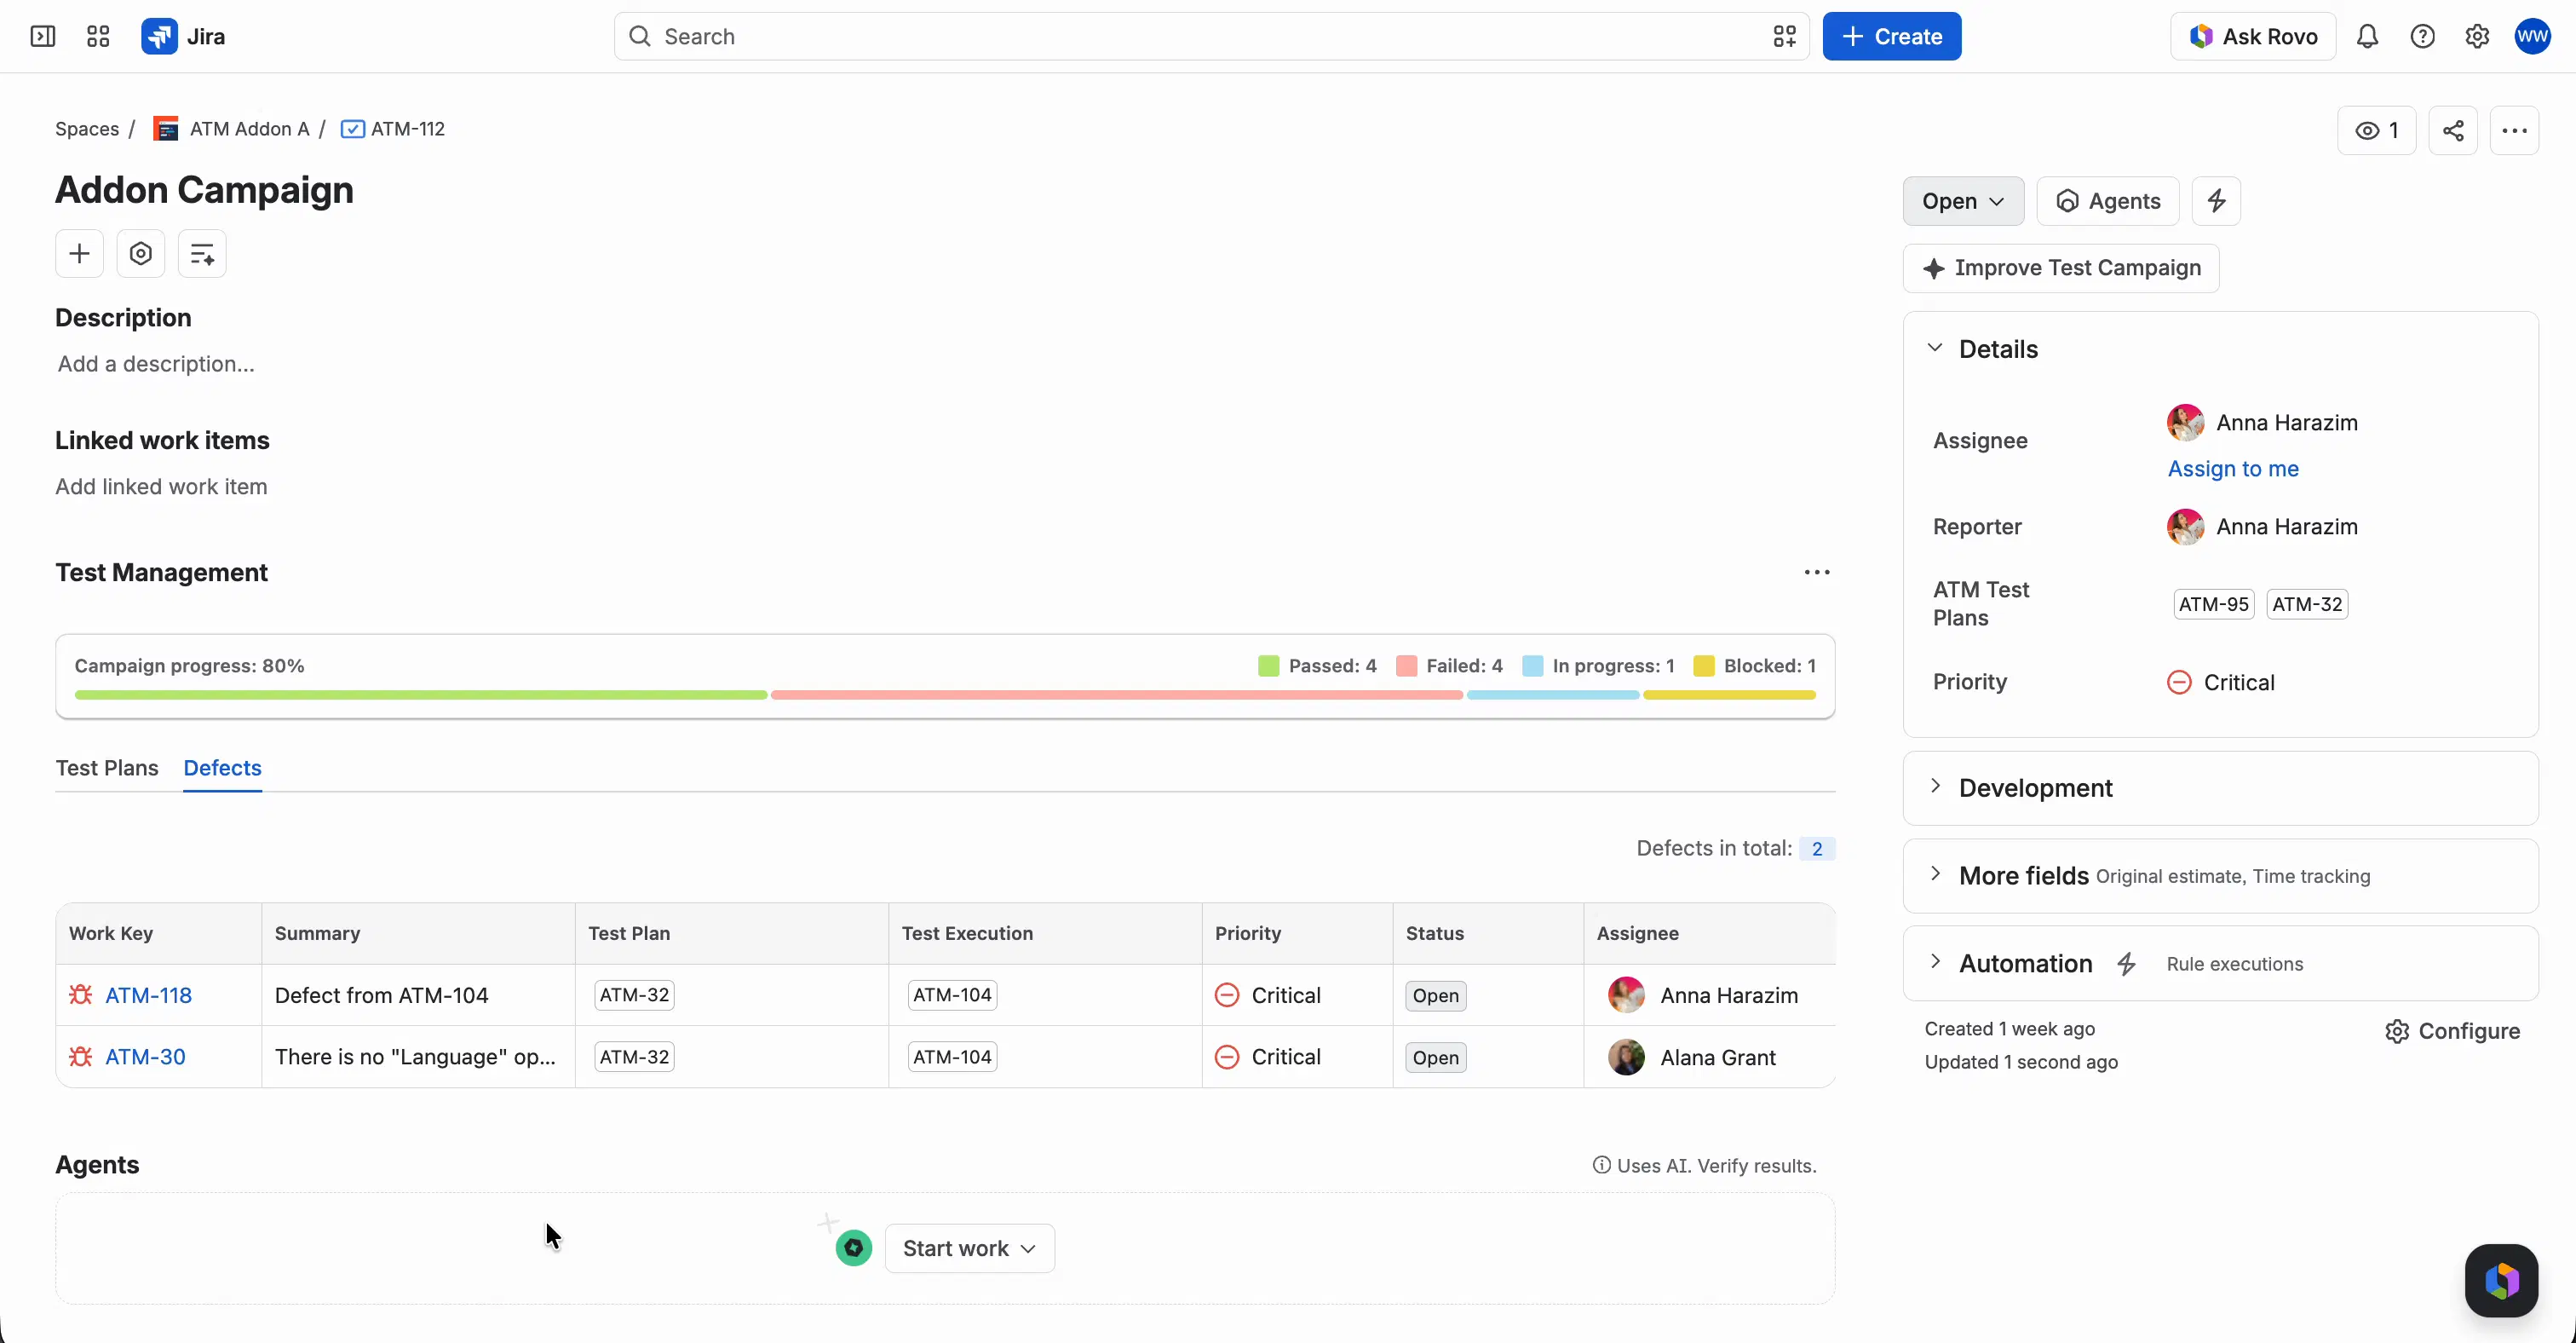Go to Spaces breadcrumb
The height and width of the screenshot is (1343, 2576).
pyautogui.click(x=87, y=129)
